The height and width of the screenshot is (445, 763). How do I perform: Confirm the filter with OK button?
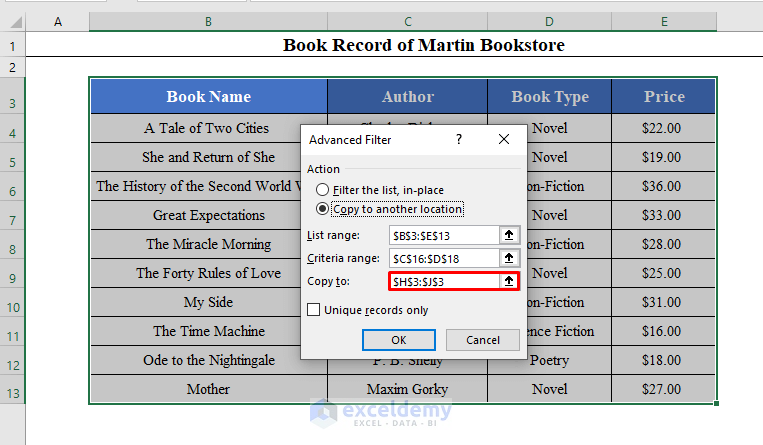pos(399,340)
